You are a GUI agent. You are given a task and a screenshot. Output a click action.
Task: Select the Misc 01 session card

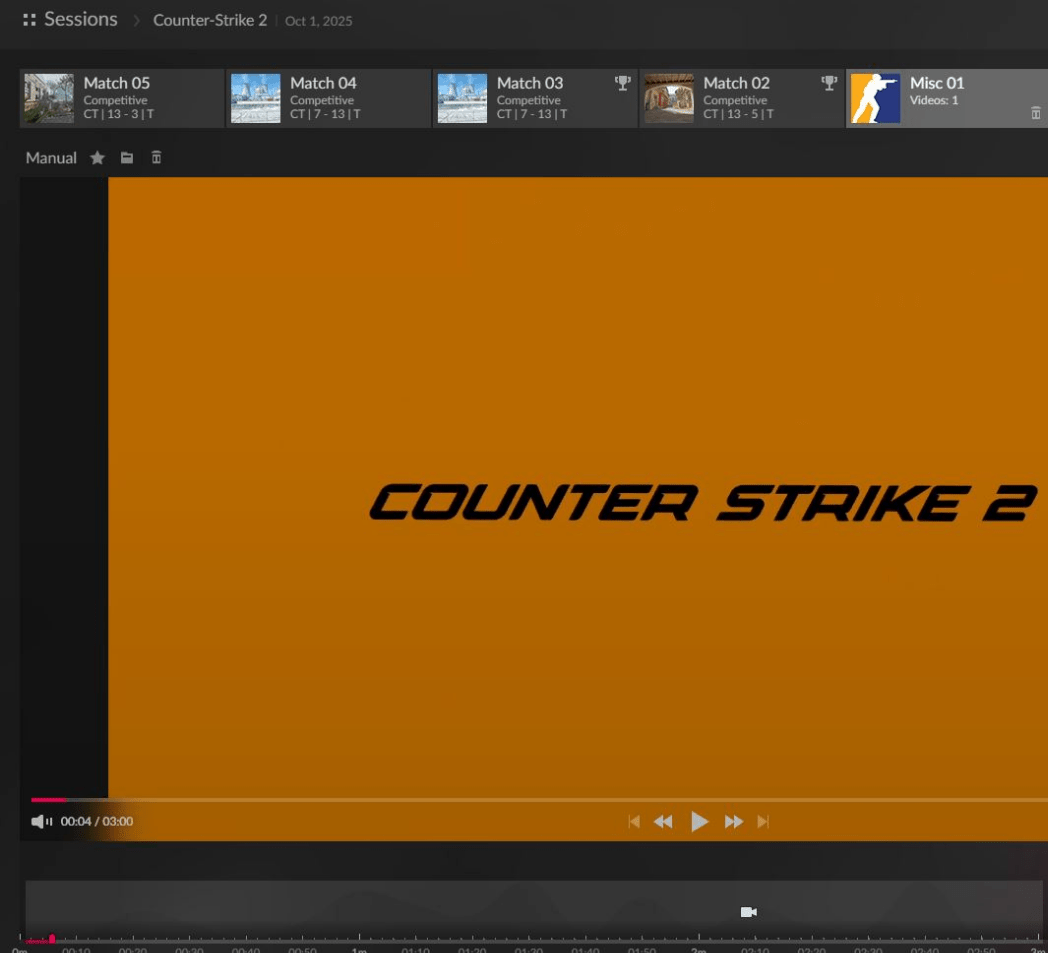[x=946, y=98]
